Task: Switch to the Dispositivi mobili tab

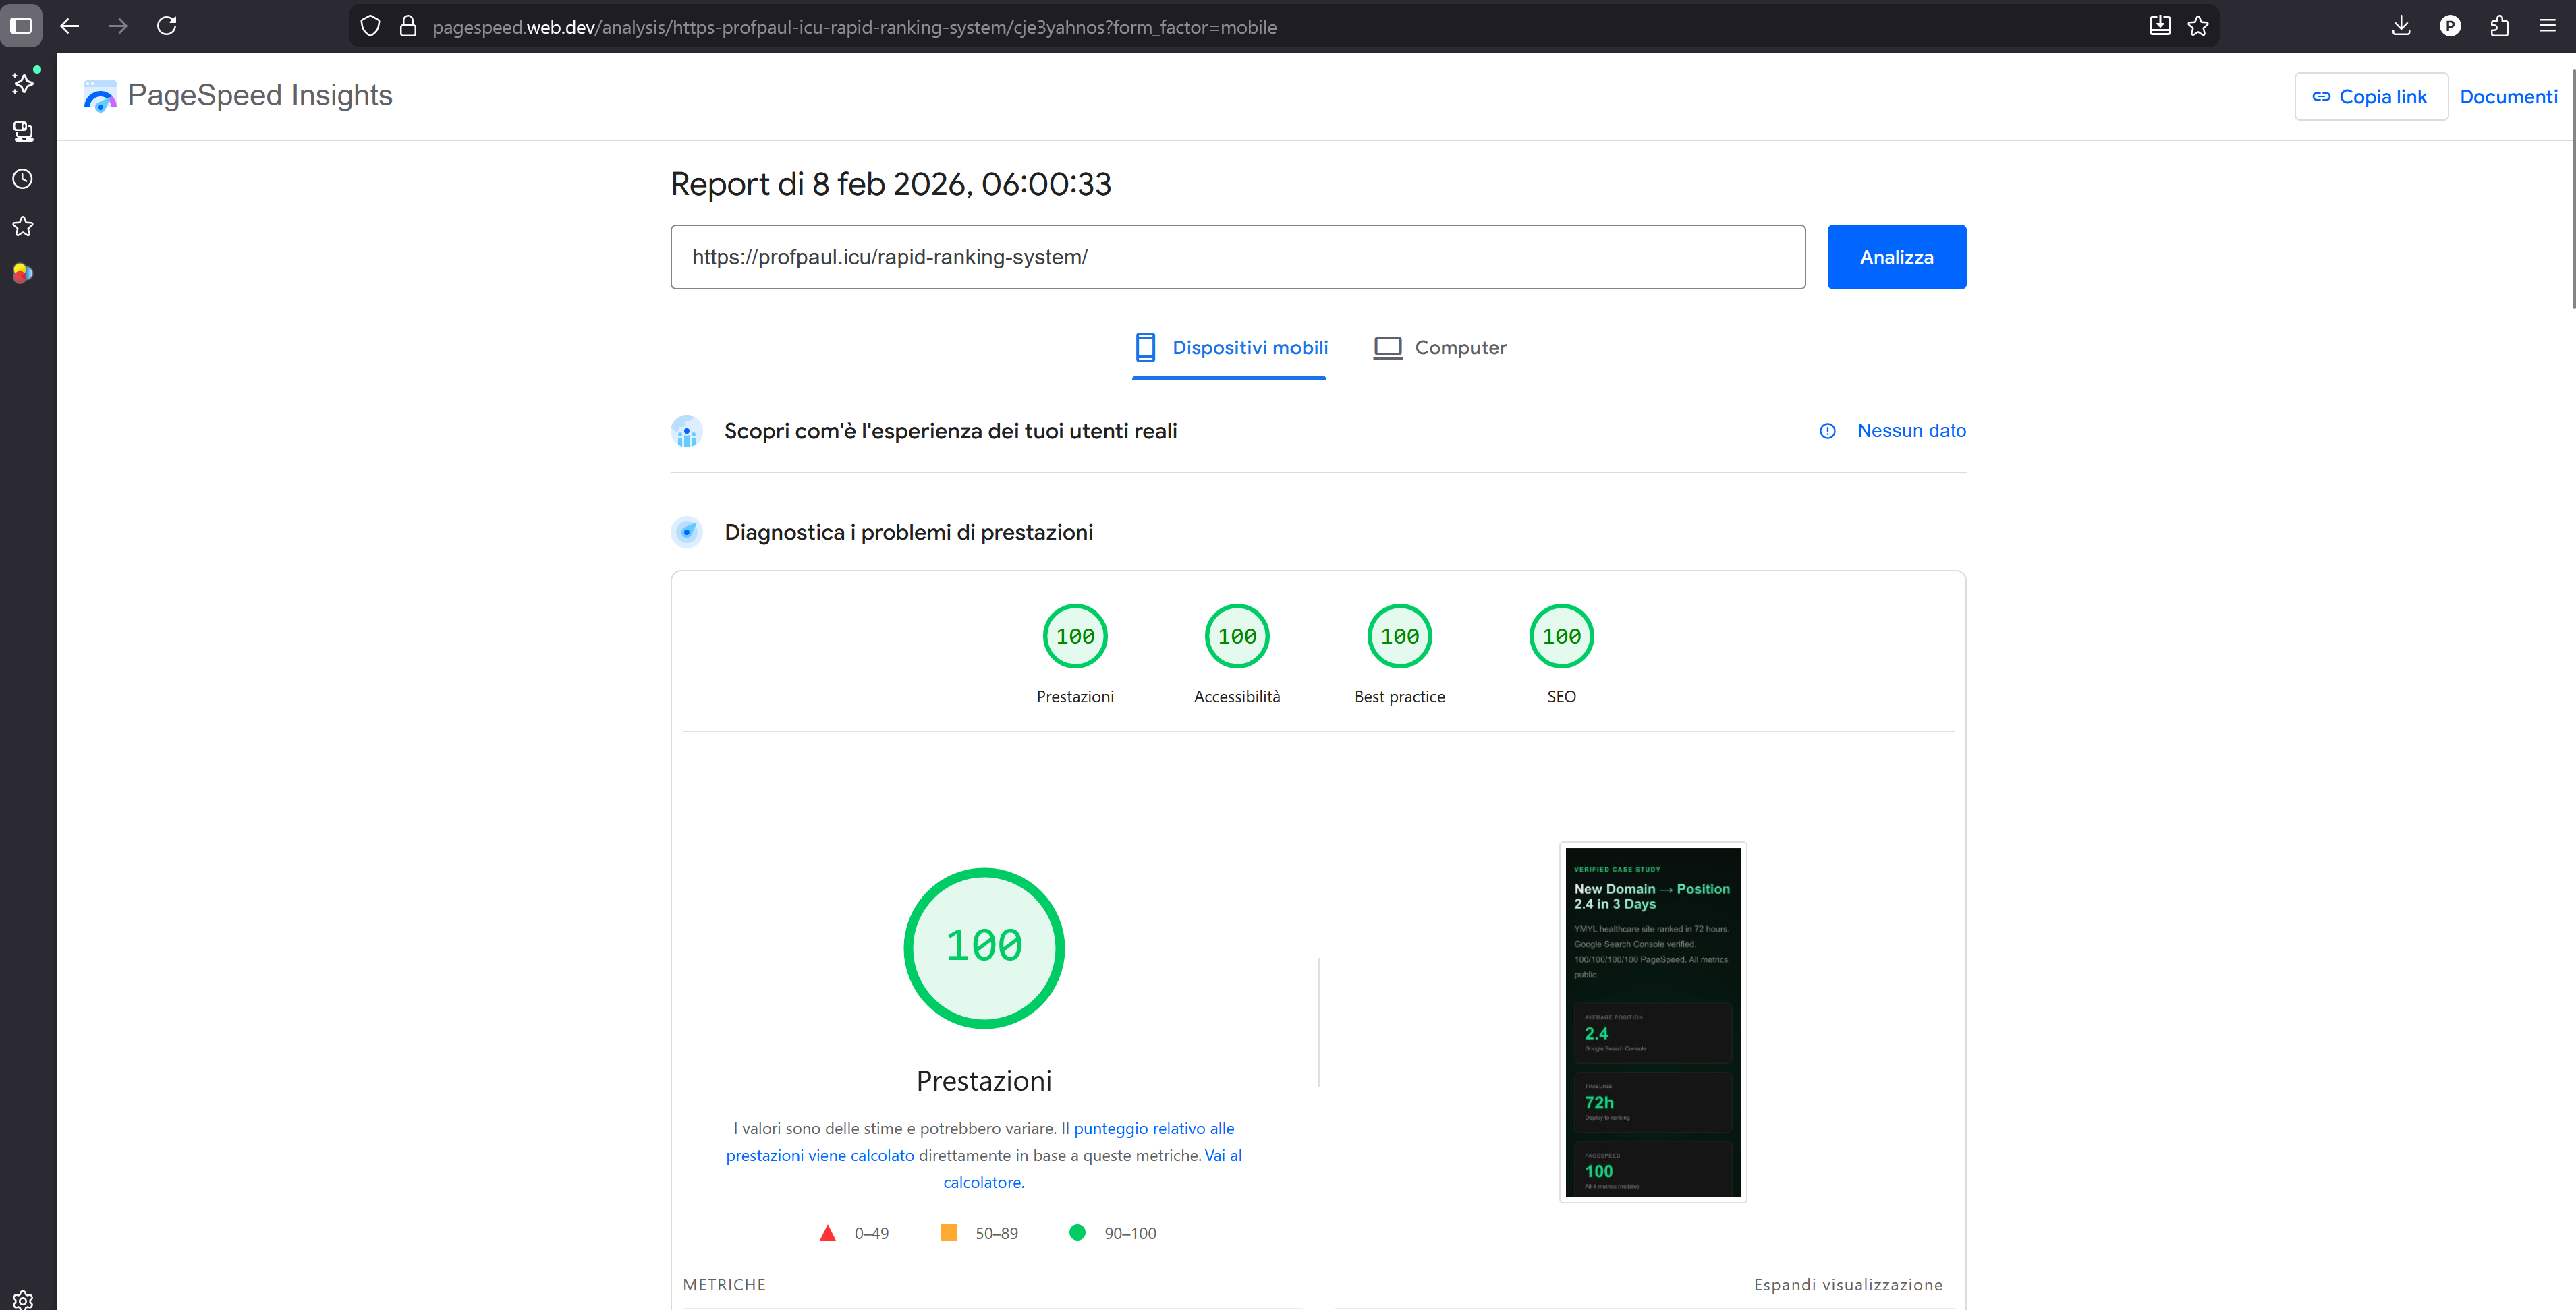Action: click(x=1229, y=347)
